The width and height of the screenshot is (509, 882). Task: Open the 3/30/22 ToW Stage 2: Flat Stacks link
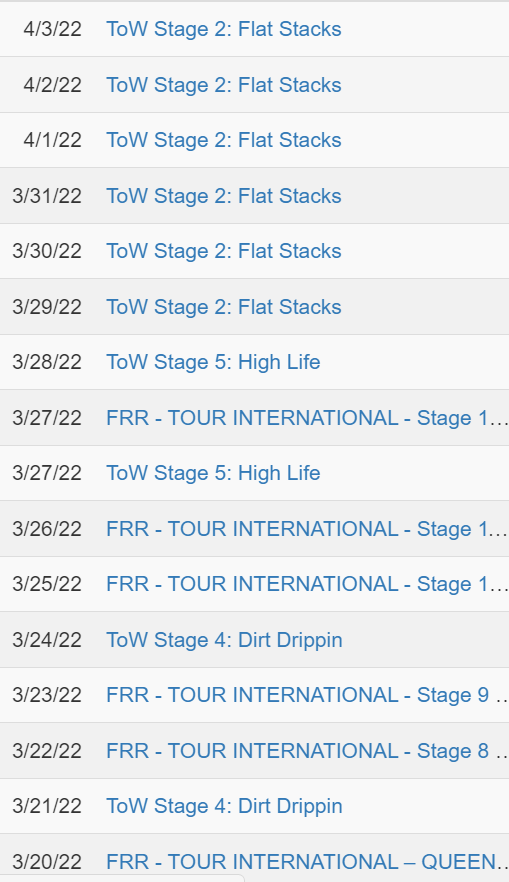tap(224, 251)
